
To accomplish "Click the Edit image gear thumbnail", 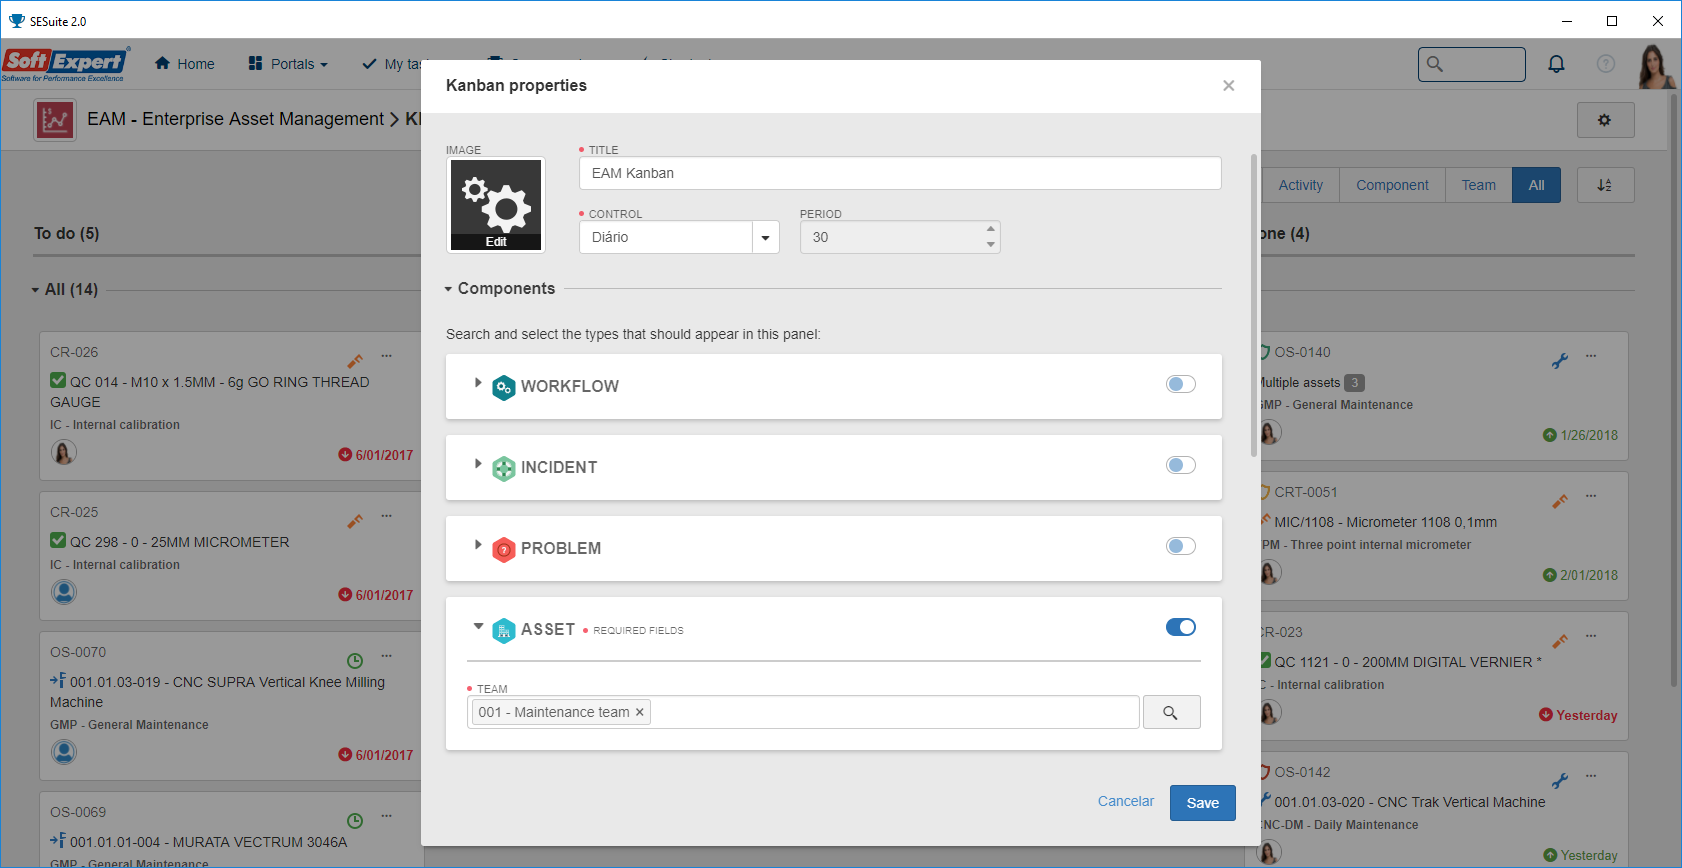I will pos(496,205).
